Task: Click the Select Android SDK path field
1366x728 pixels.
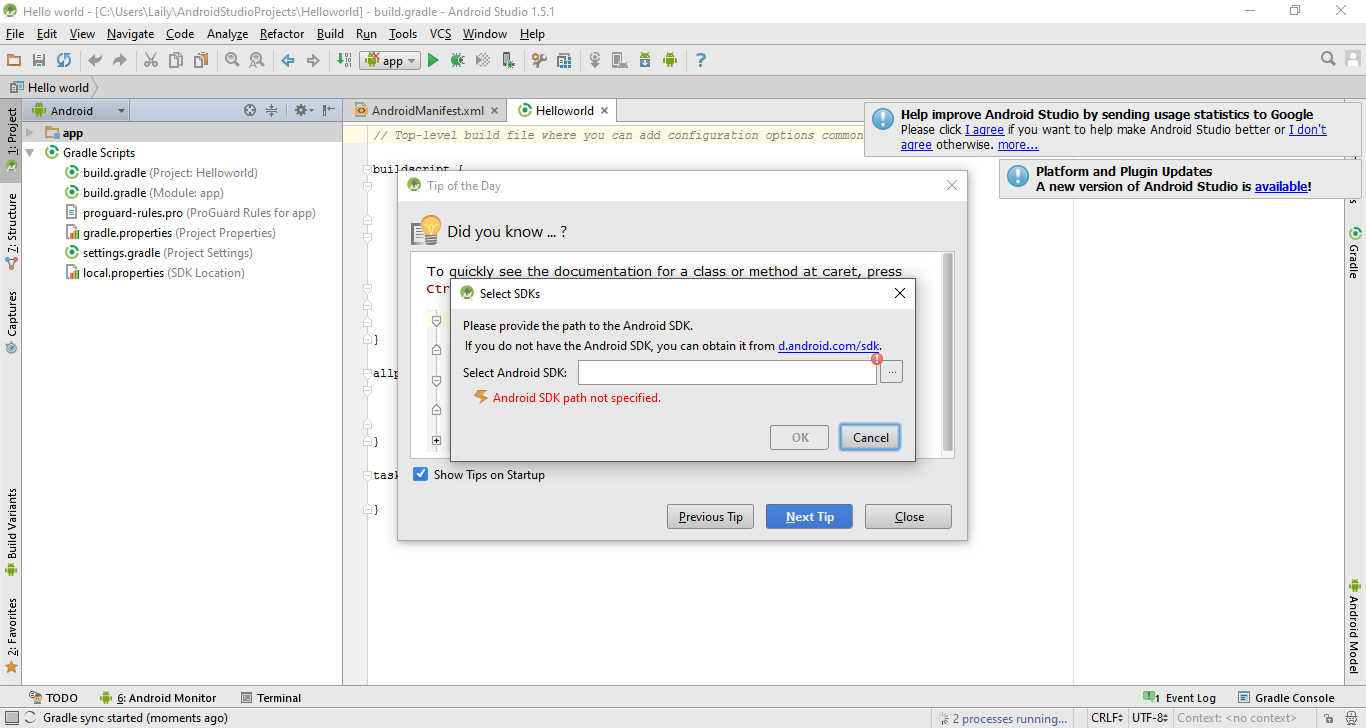Action: coord(727,372)
